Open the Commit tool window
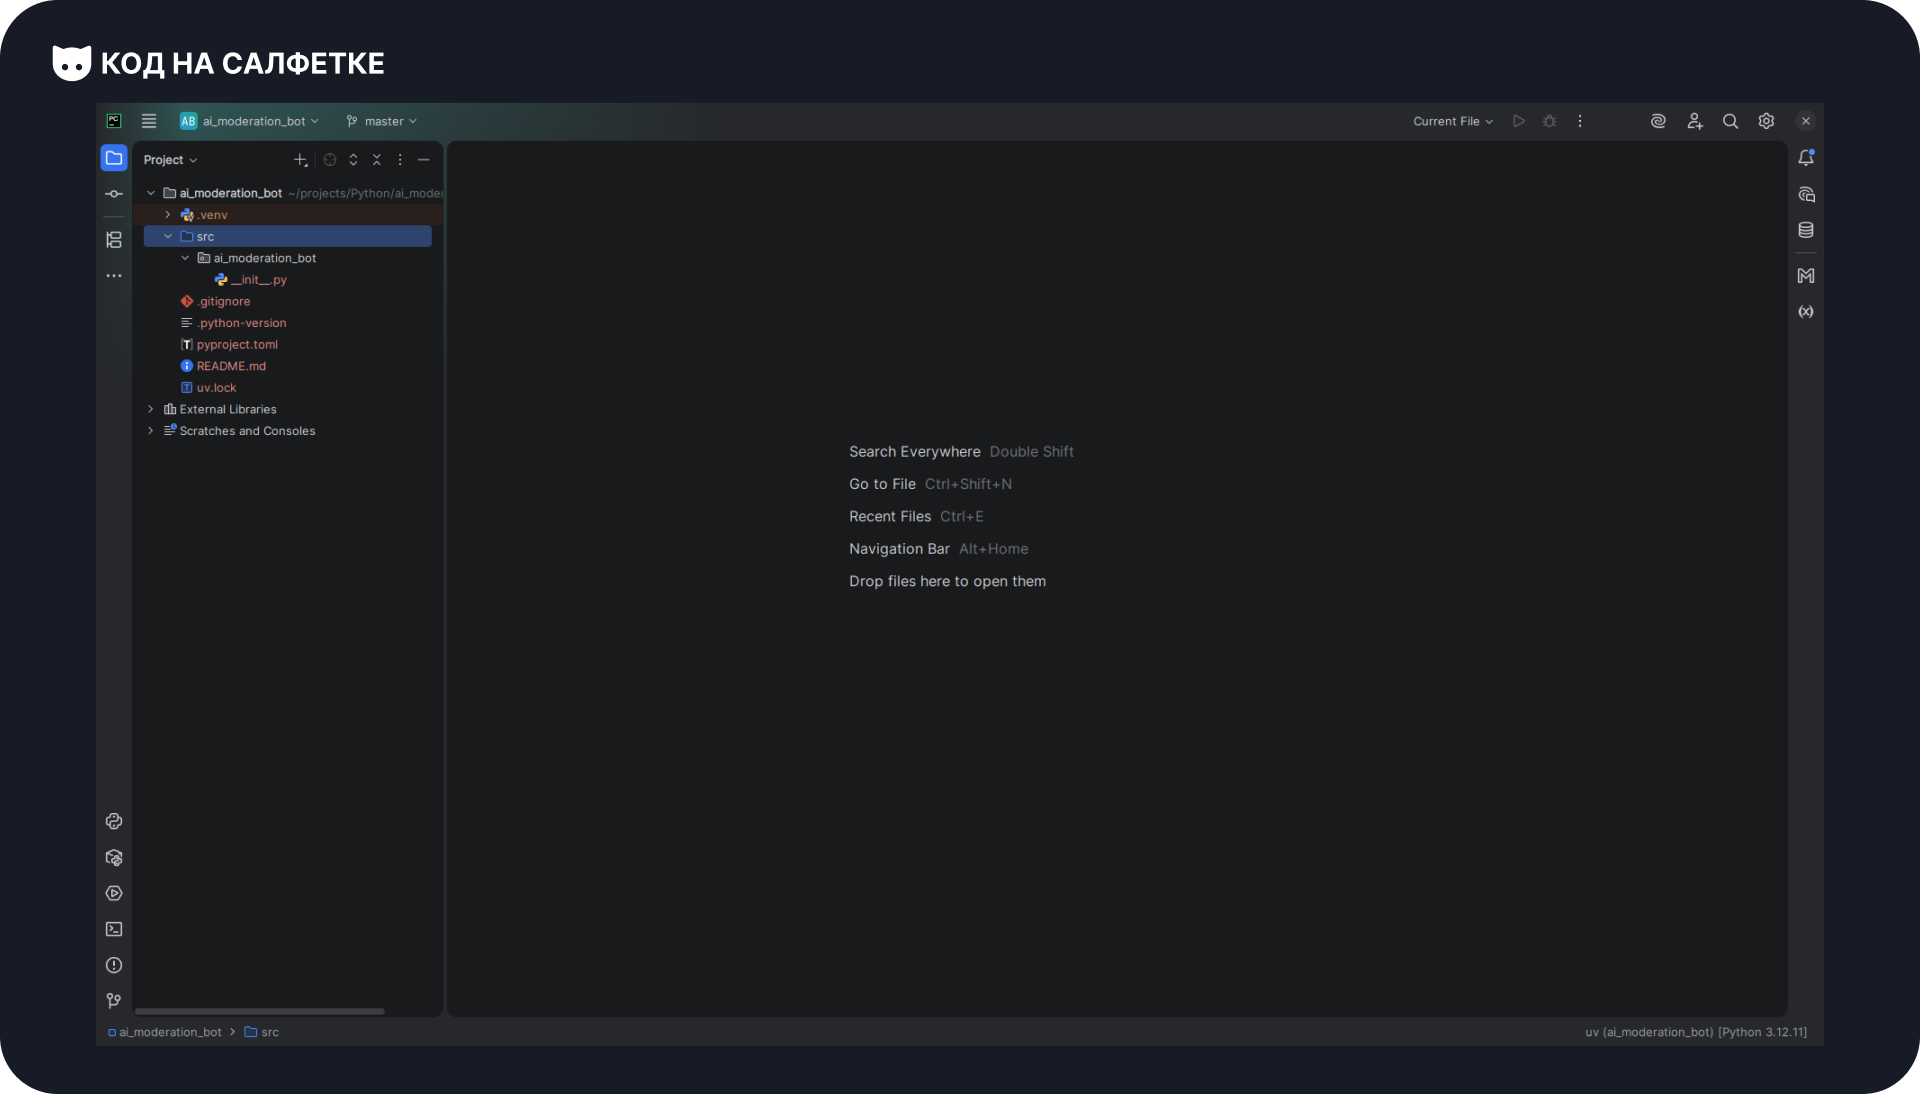This screenshot has height=1094, width=1920. pos(114,194)
